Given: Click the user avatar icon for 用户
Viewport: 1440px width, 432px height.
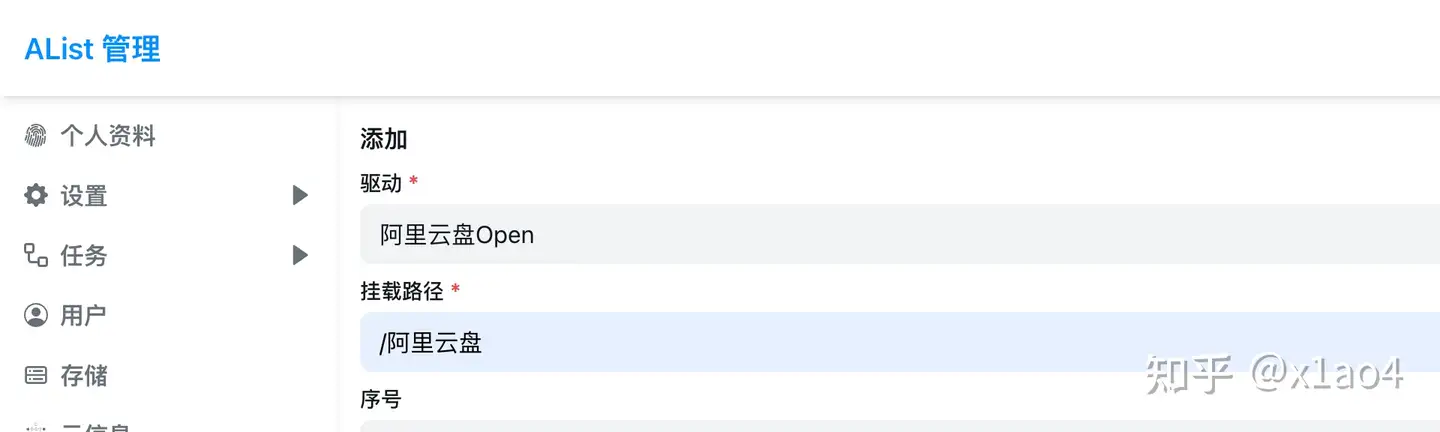Looking at the screenshot, I should pos(36,316).
